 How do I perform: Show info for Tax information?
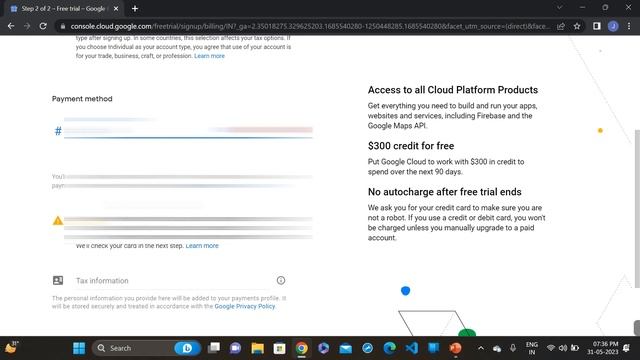[281, 280]
